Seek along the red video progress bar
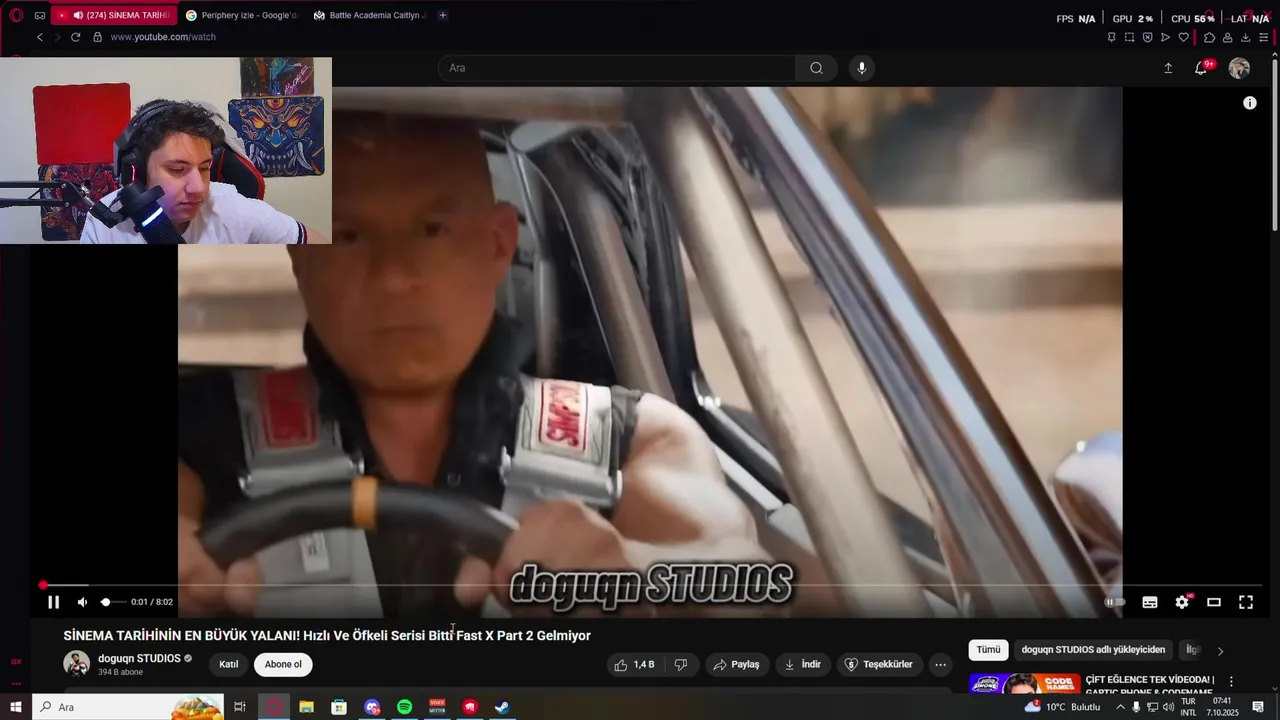Screen dimensions: 1280x720 [x=650, y=585]
